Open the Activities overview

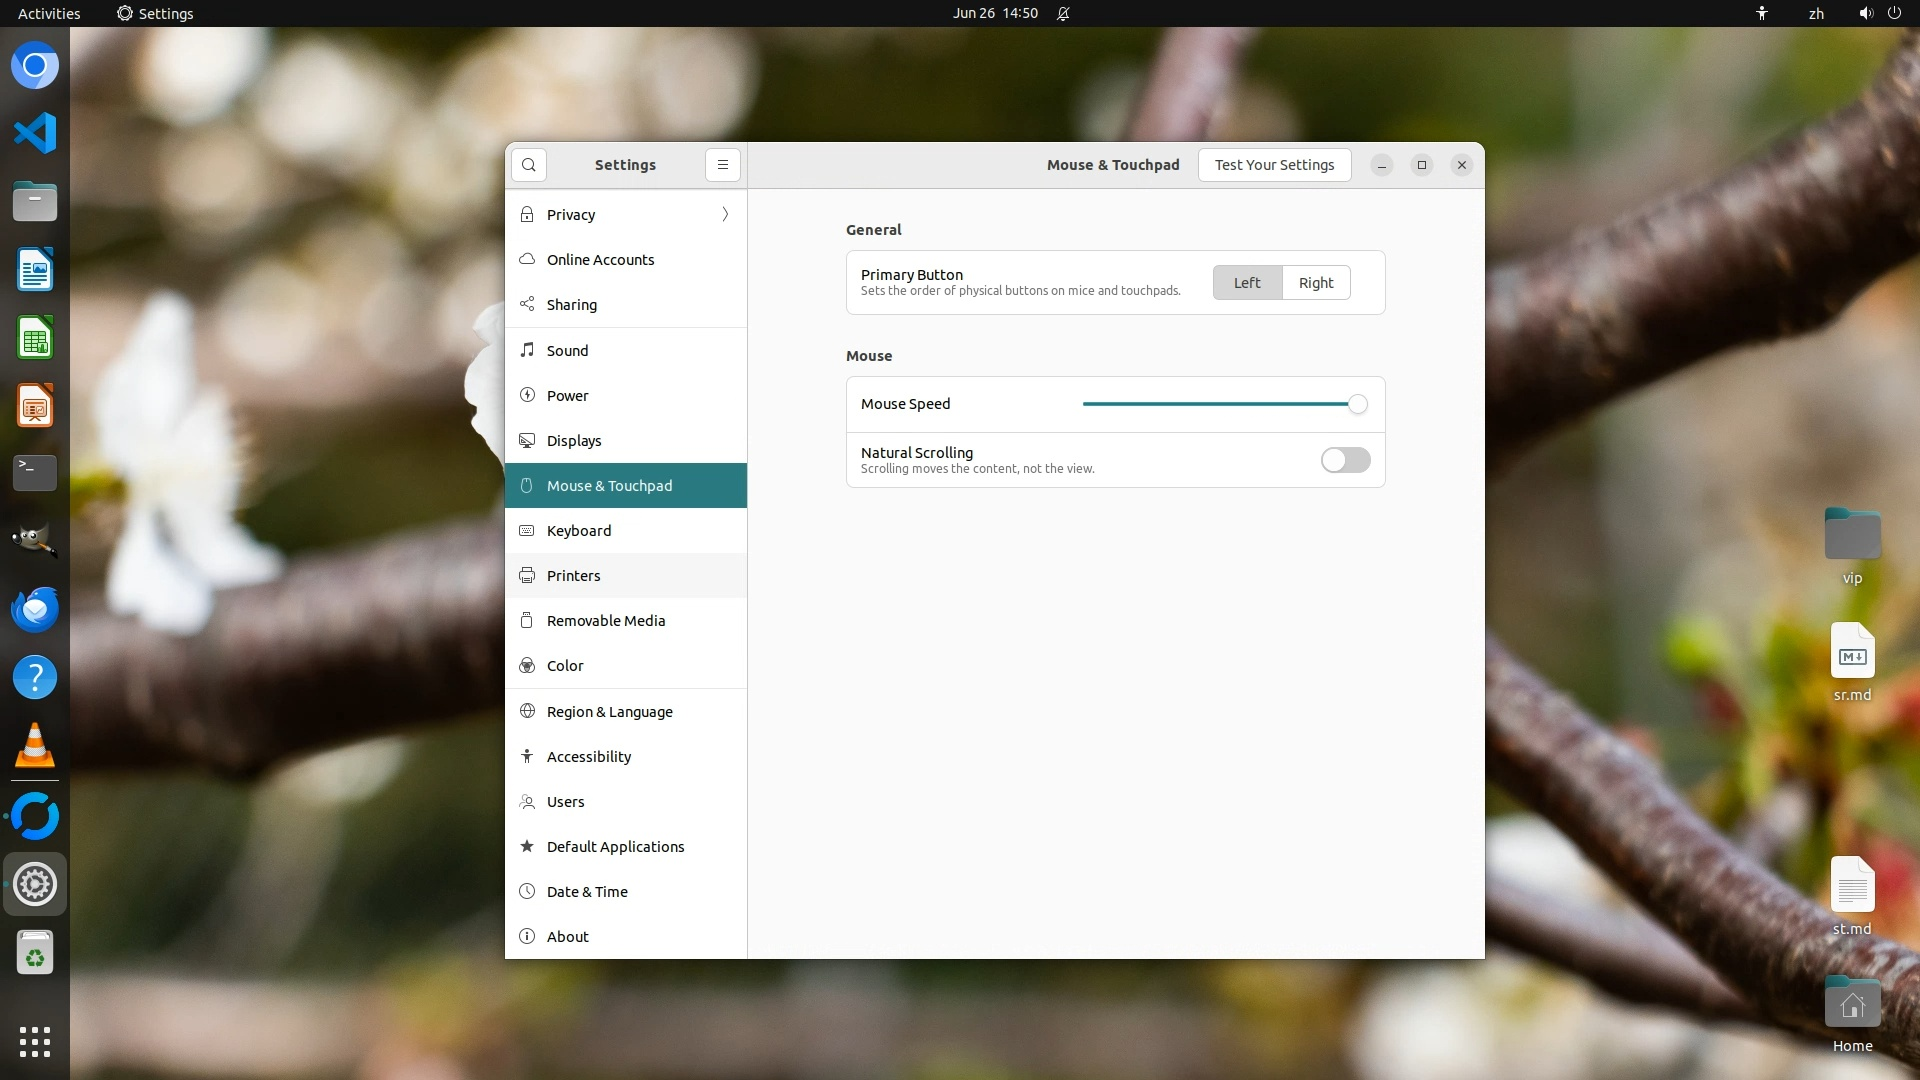(49, 13)
